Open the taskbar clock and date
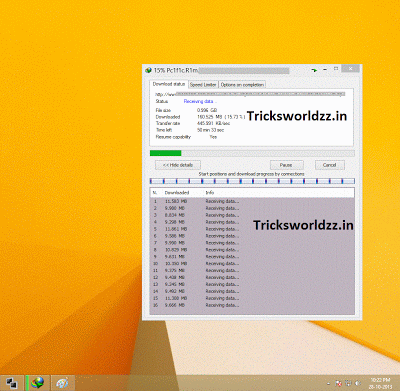 click(x=380, y=383)
